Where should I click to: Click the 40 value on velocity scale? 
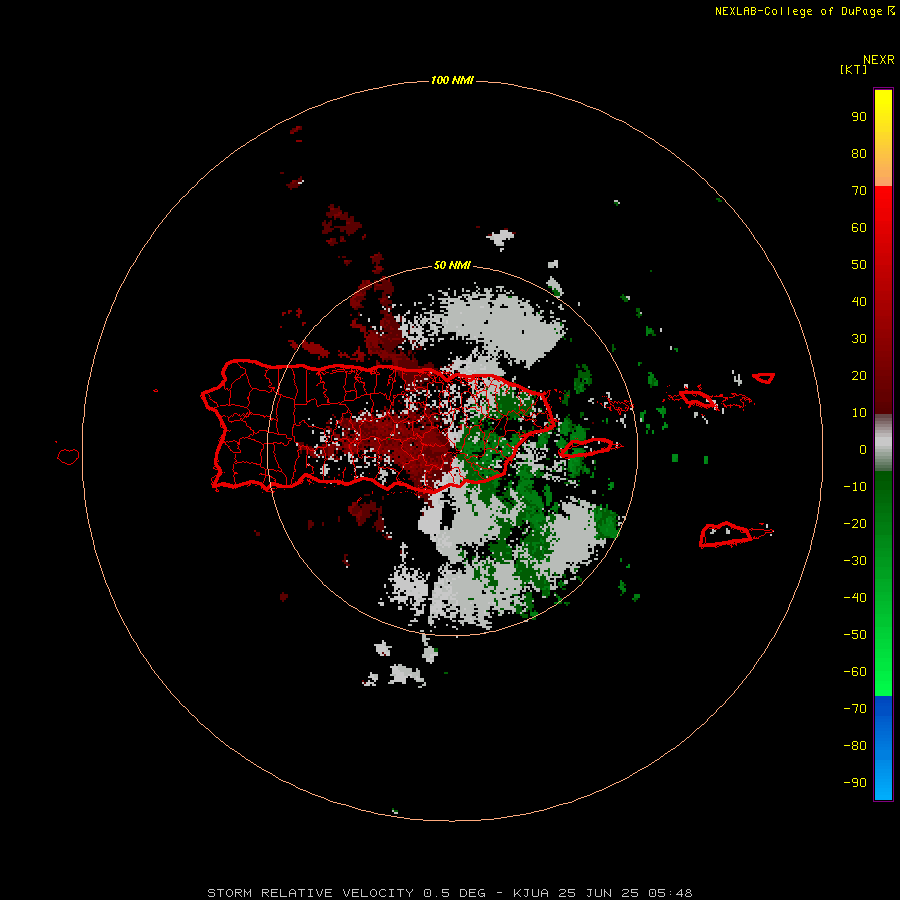pyautogui.click(x=859, y=301)
